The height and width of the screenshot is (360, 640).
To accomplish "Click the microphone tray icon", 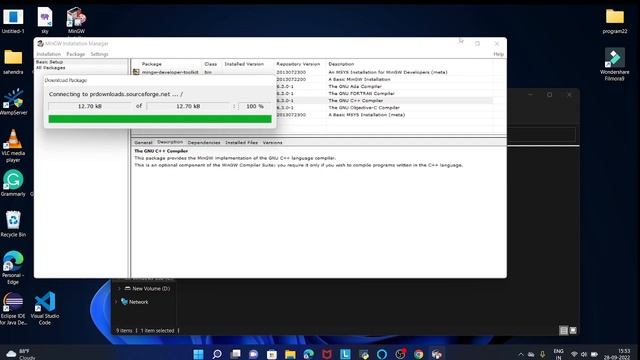I will (542, 354).
